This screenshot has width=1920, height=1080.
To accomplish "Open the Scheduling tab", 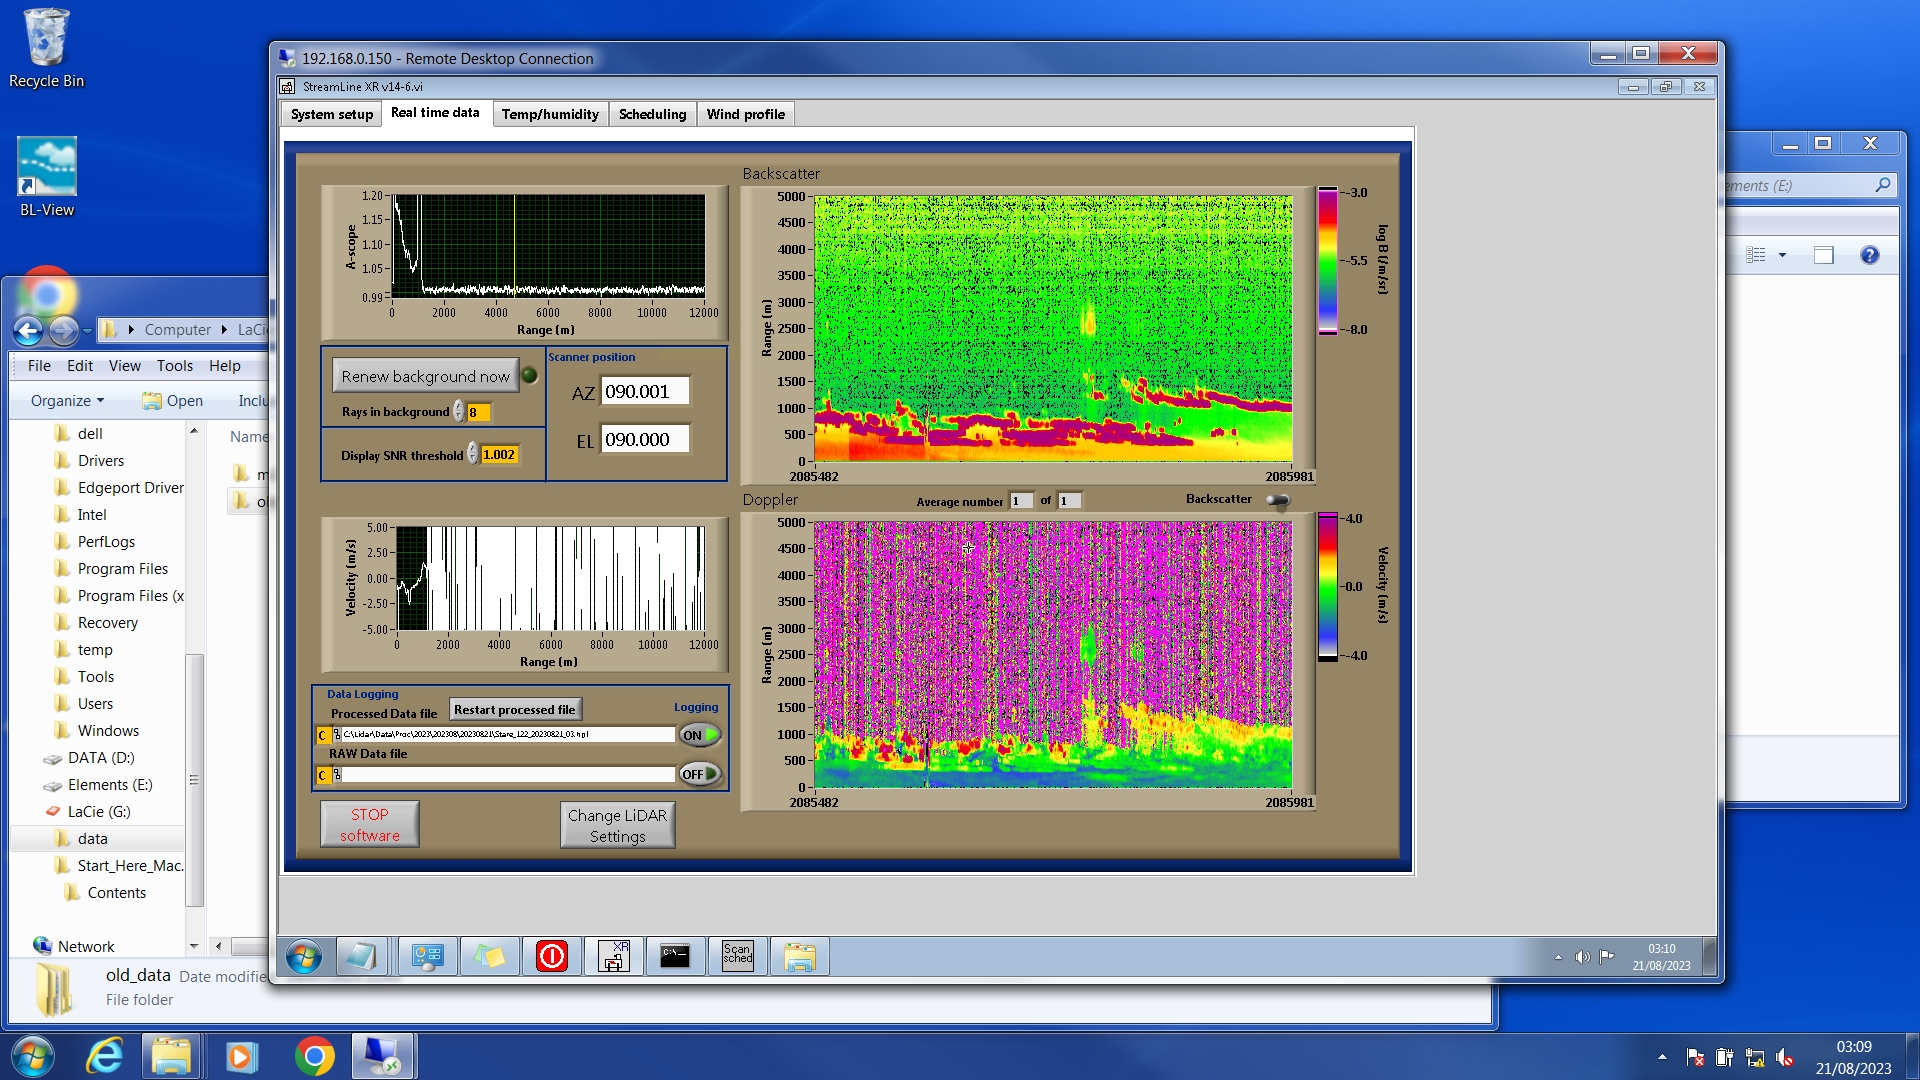I will point(652,114).
